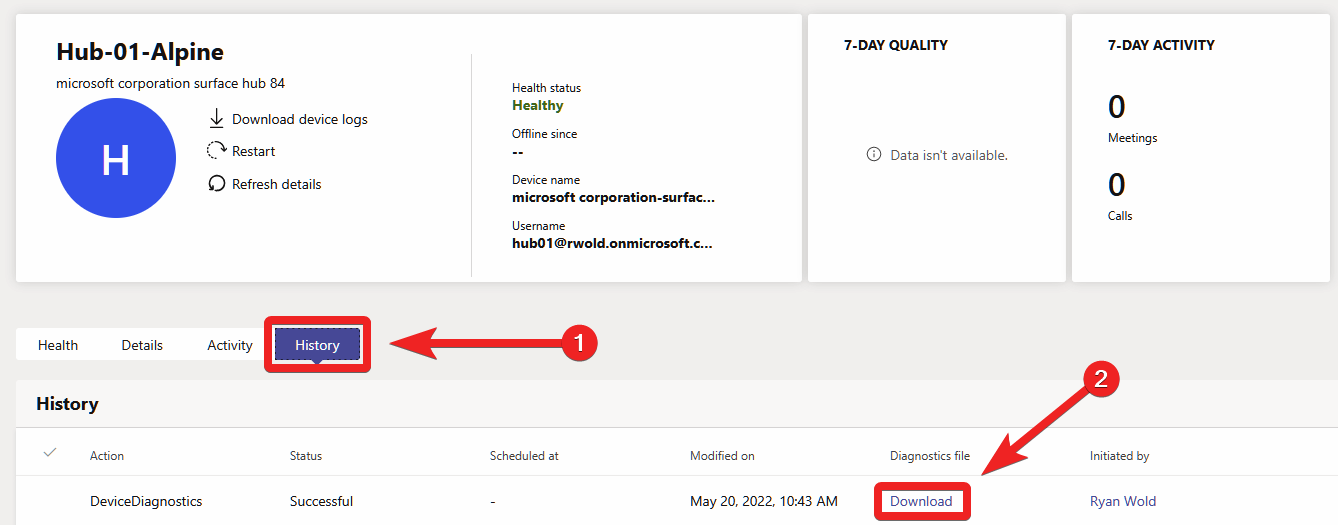Click the History section heading

67,404
